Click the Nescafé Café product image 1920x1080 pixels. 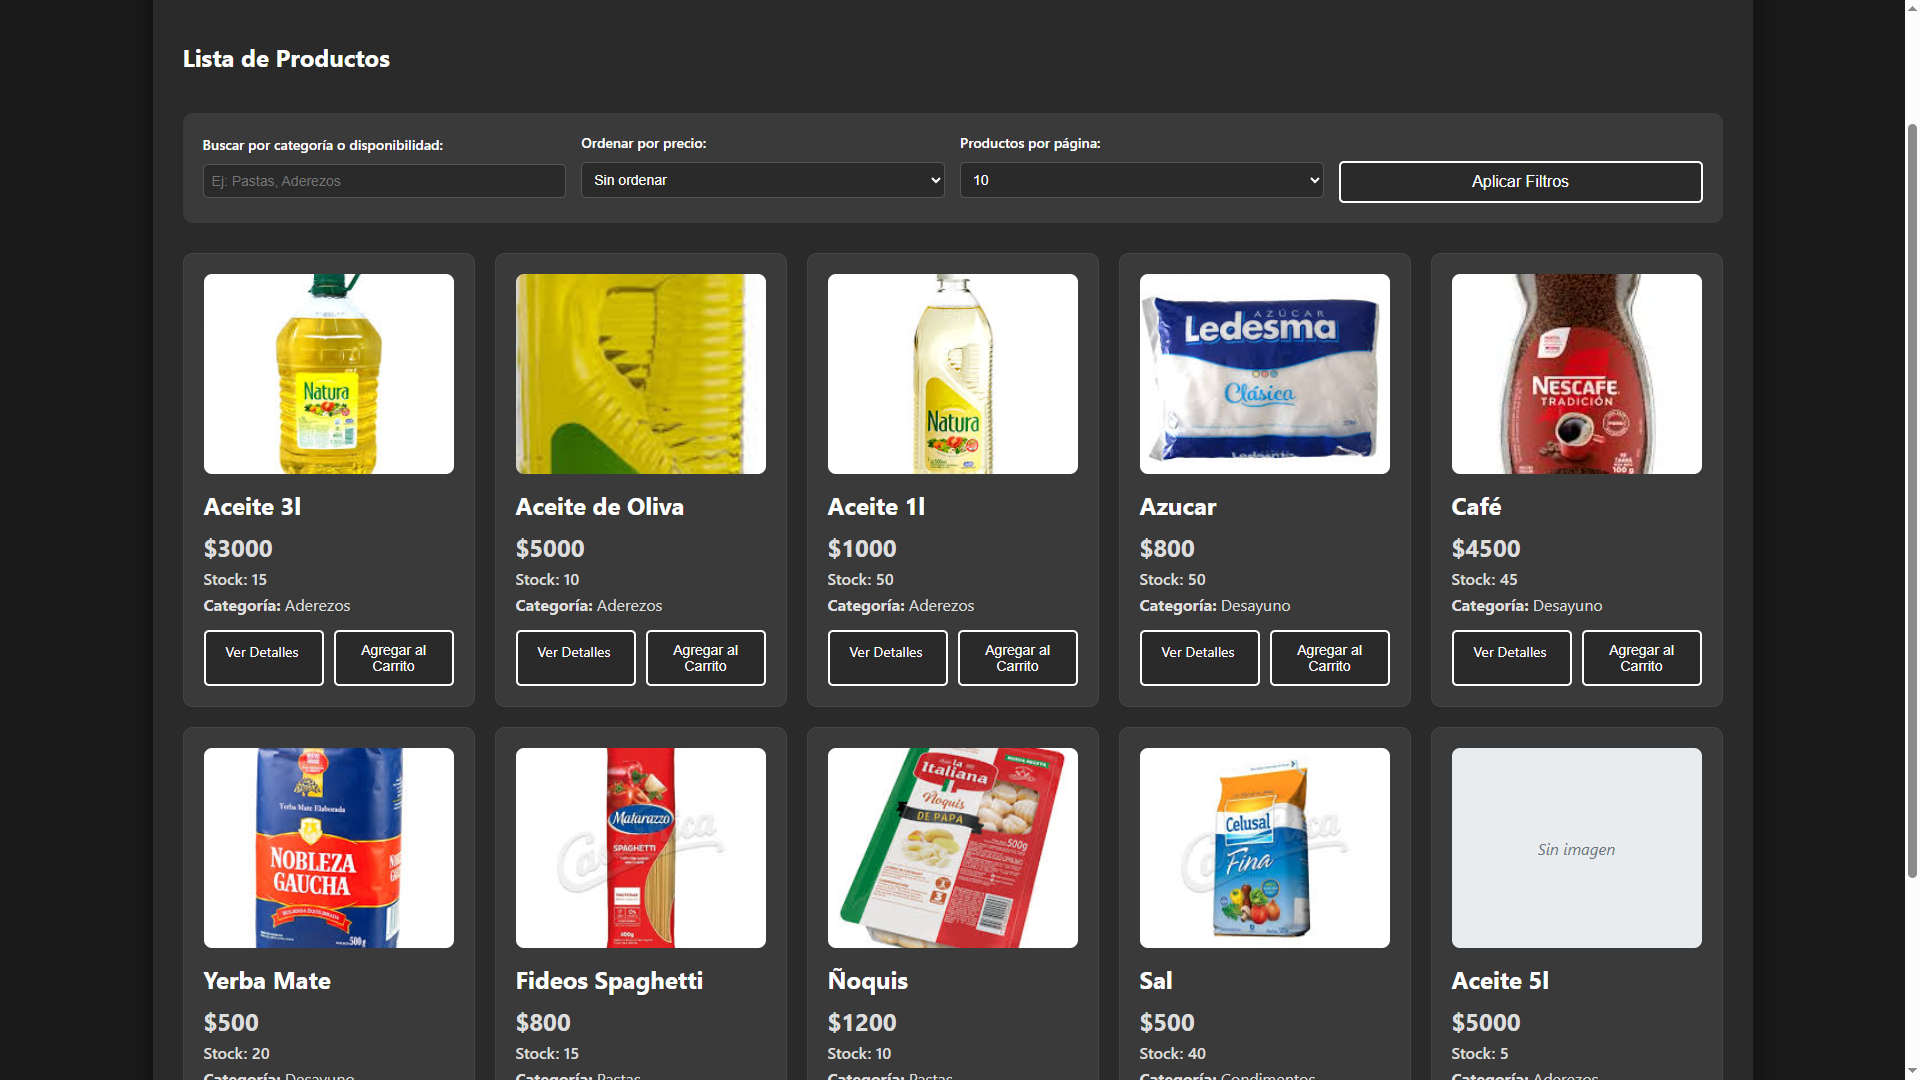pyautogui.click(x=1576, y=373)
